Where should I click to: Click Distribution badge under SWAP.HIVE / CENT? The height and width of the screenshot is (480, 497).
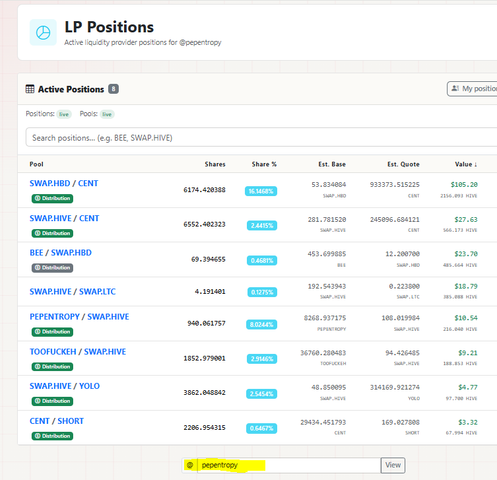(x=52, y=233)
